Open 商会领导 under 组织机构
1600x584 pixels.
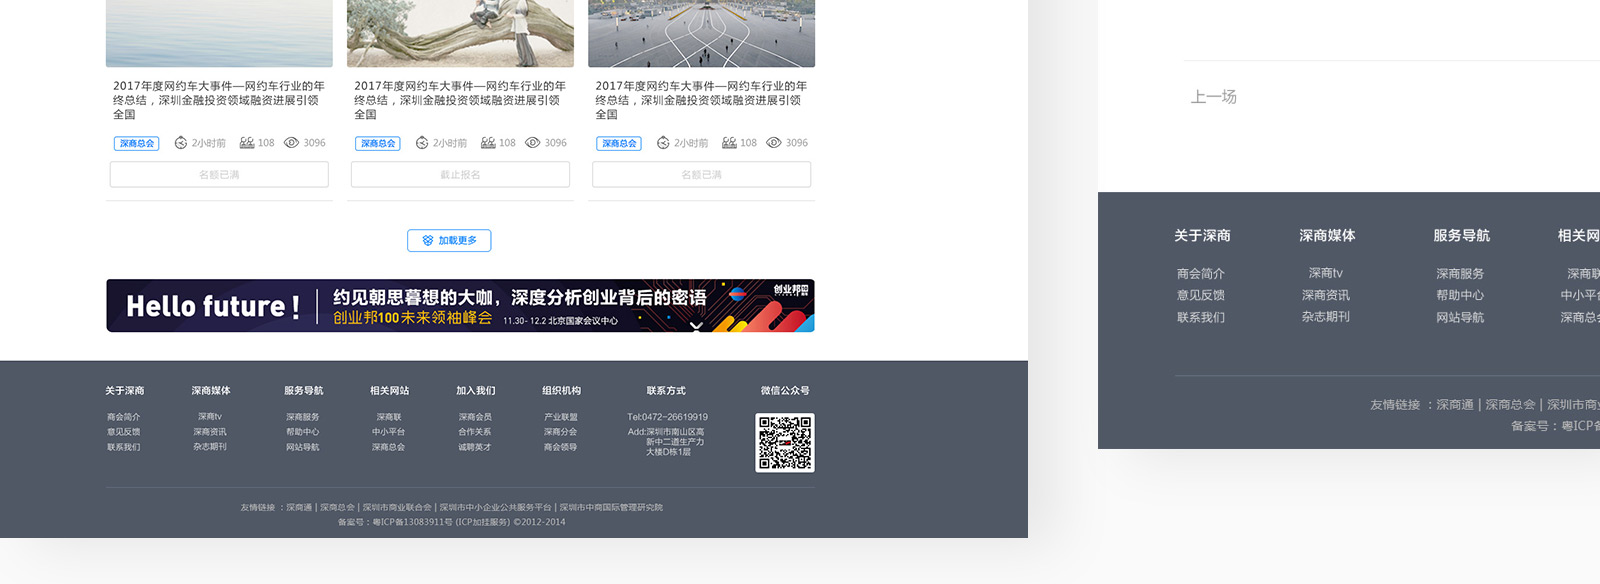point(561,447)
